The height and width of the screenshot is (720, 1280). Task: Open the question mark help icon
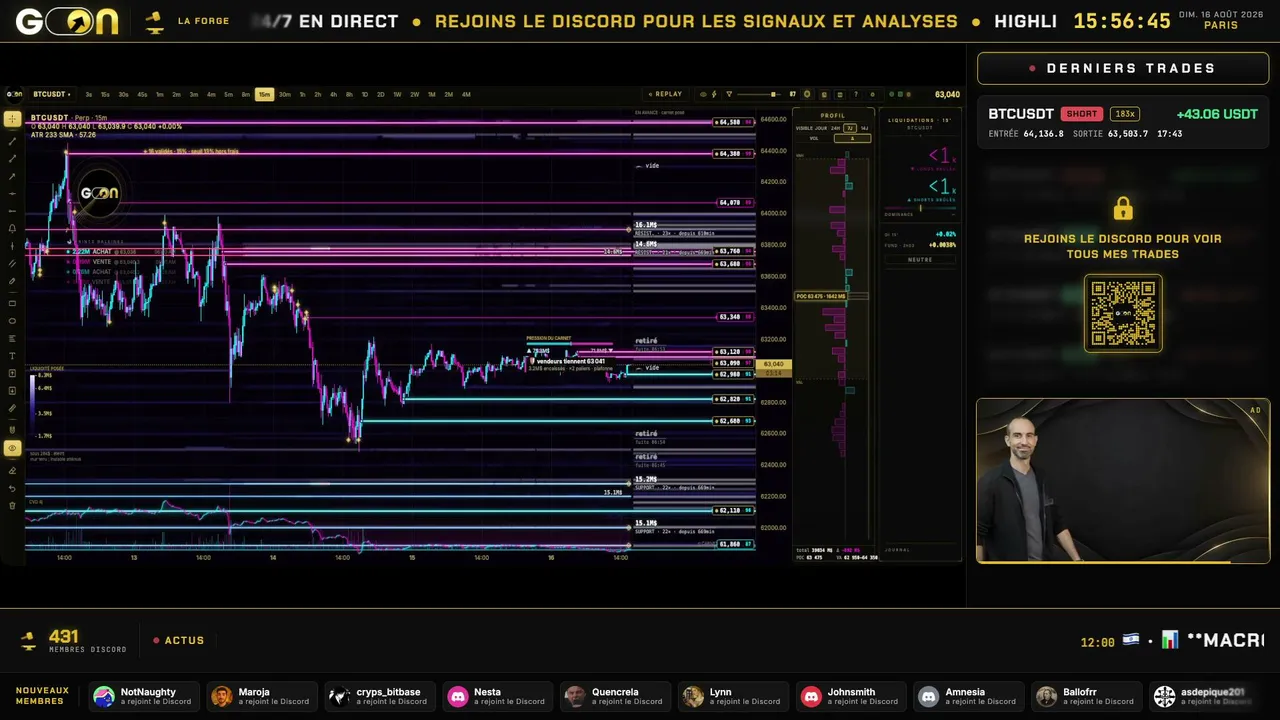856,94
